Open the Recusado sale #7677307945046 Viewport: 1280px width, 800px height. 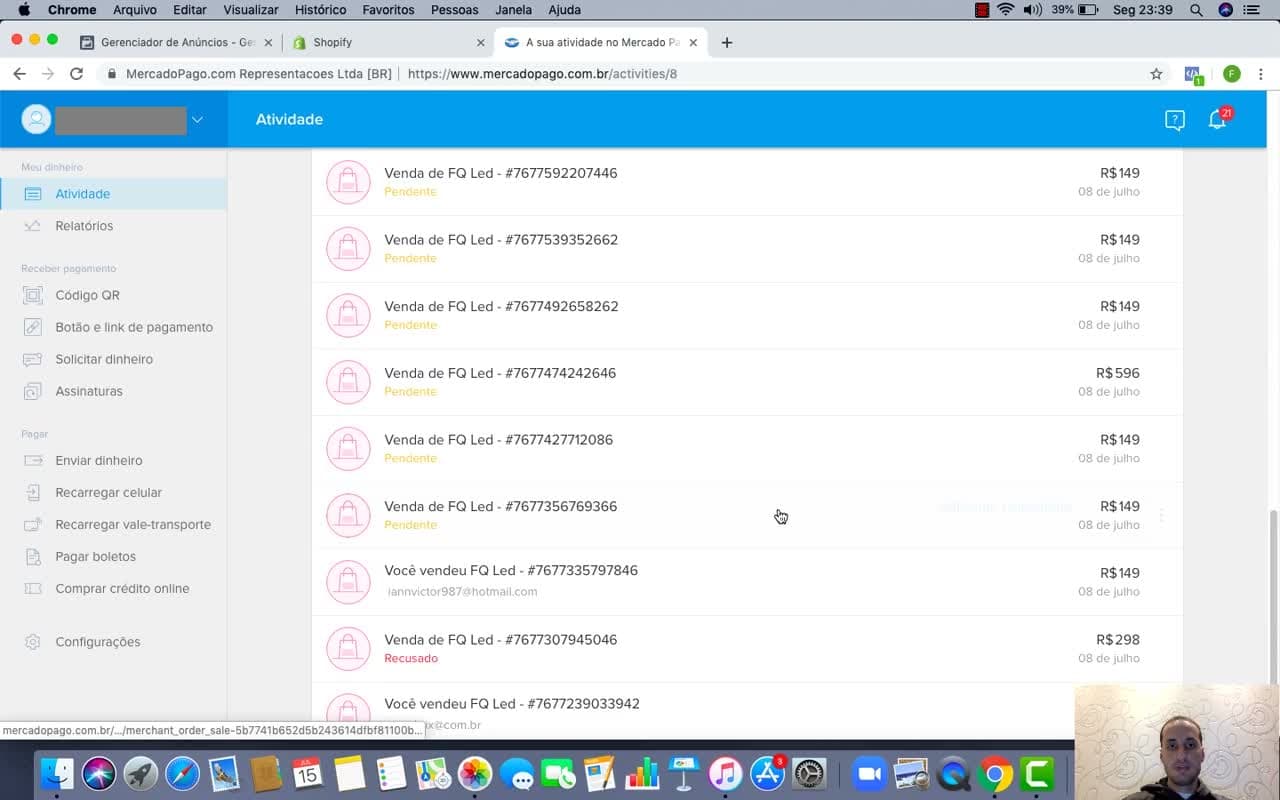click(747, 649)
